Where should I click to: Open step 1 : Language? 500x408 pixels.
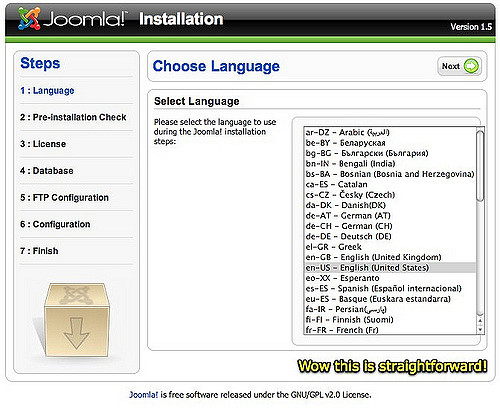pyautogui.click(x=47, y=91)
